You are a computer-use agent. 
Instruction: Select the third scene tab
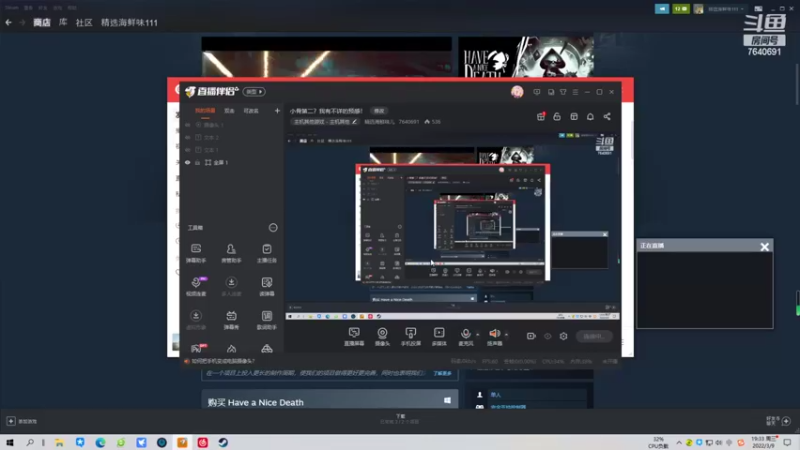click(x=251, y=111)
